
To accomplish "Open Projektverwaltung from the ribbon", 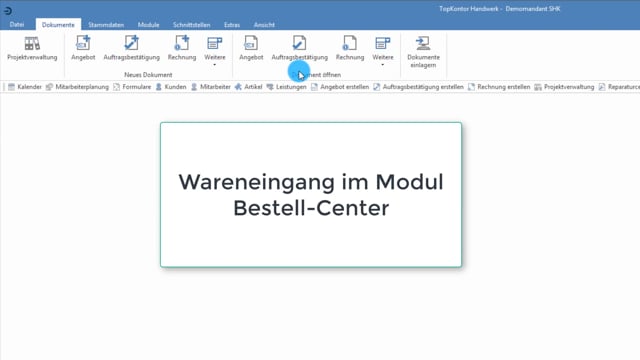I will pos(32,49).
